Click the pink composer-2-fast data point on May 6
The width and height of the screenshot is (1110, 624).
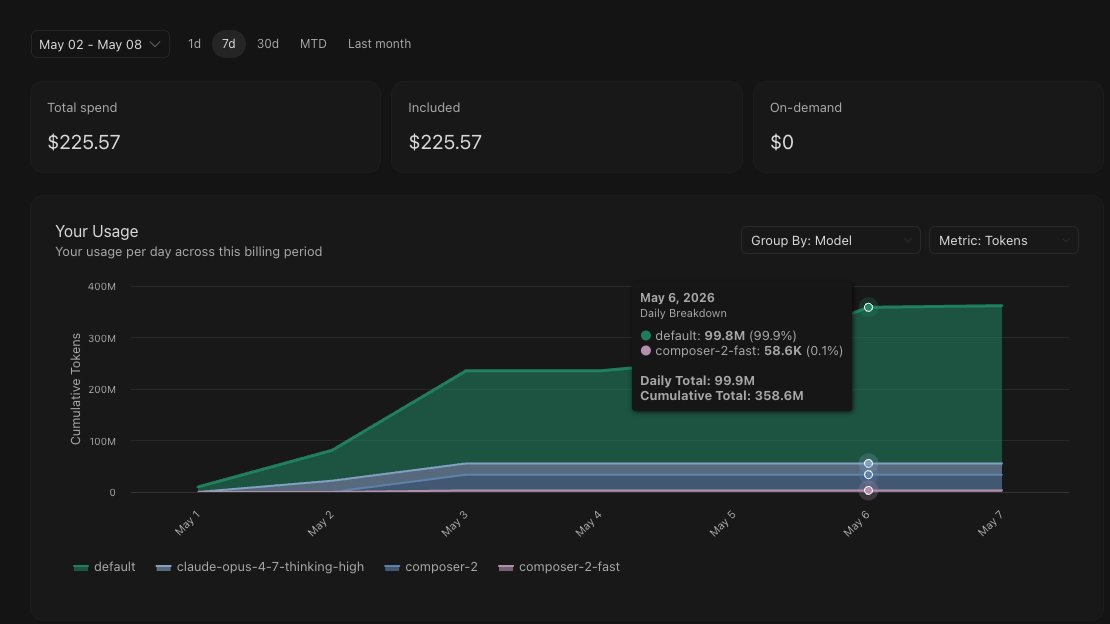tap(868, 490)
